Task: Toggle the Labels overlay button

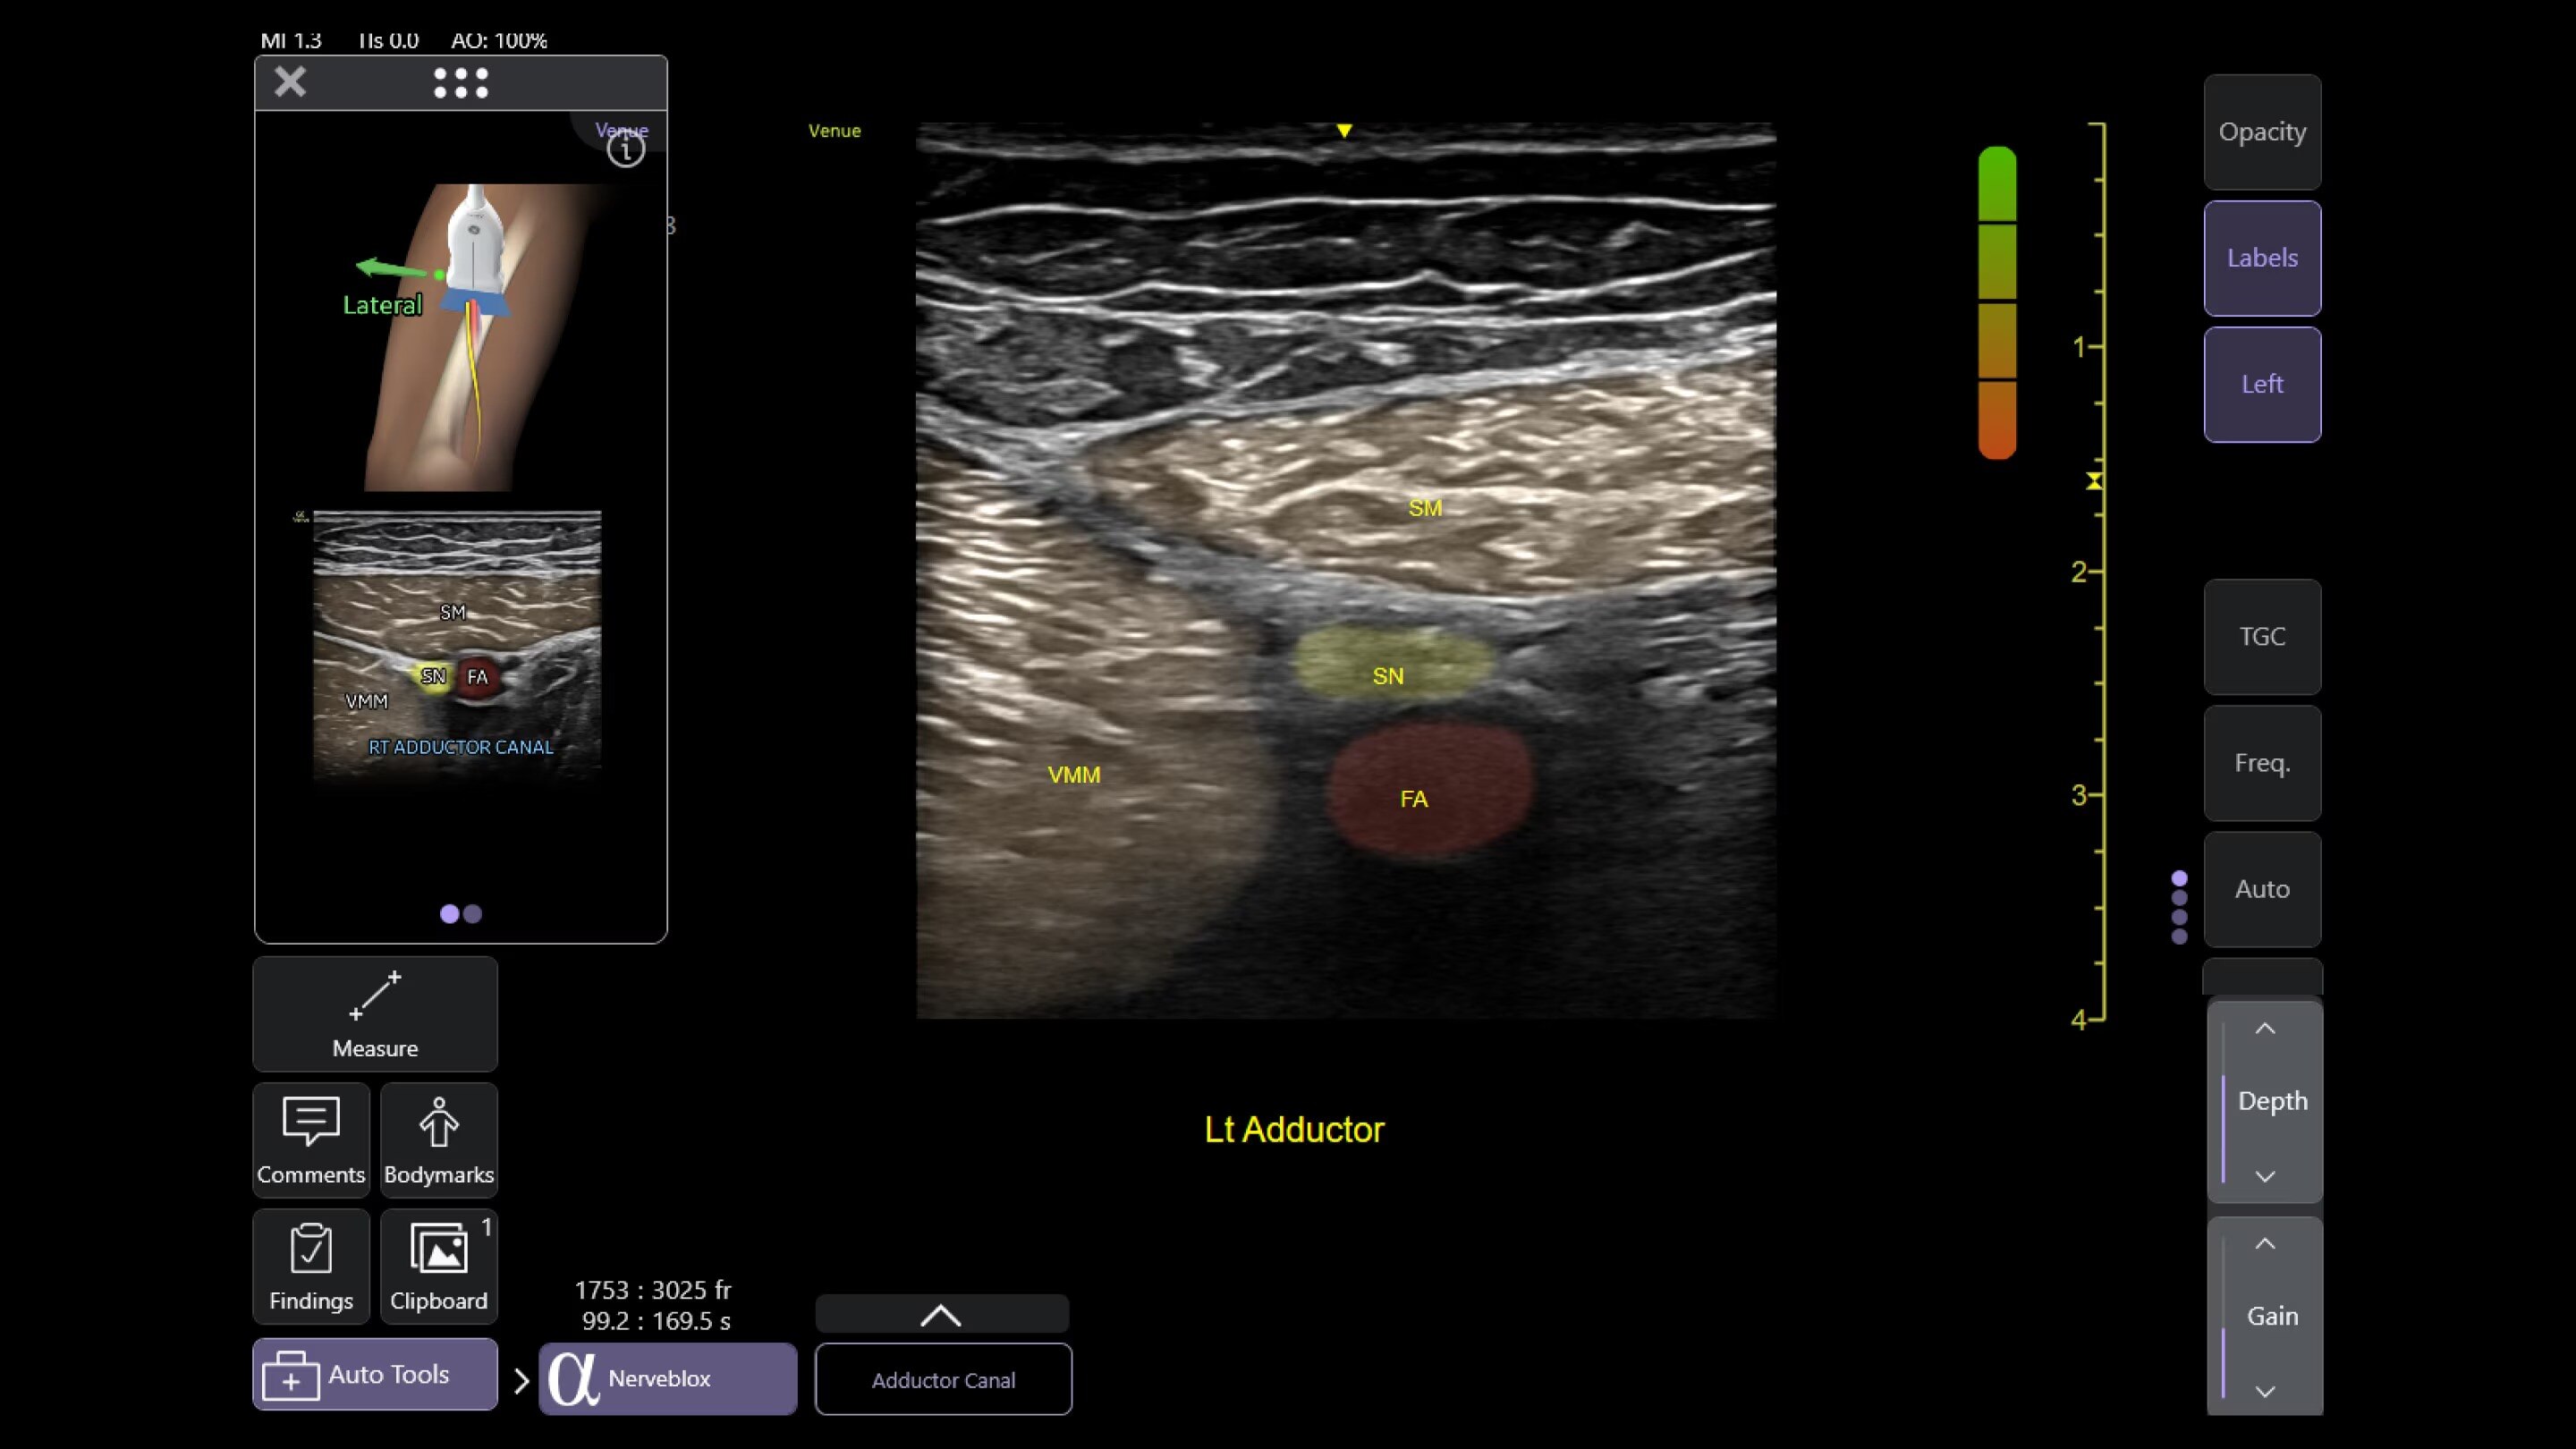Action: tap(2262, 258)
